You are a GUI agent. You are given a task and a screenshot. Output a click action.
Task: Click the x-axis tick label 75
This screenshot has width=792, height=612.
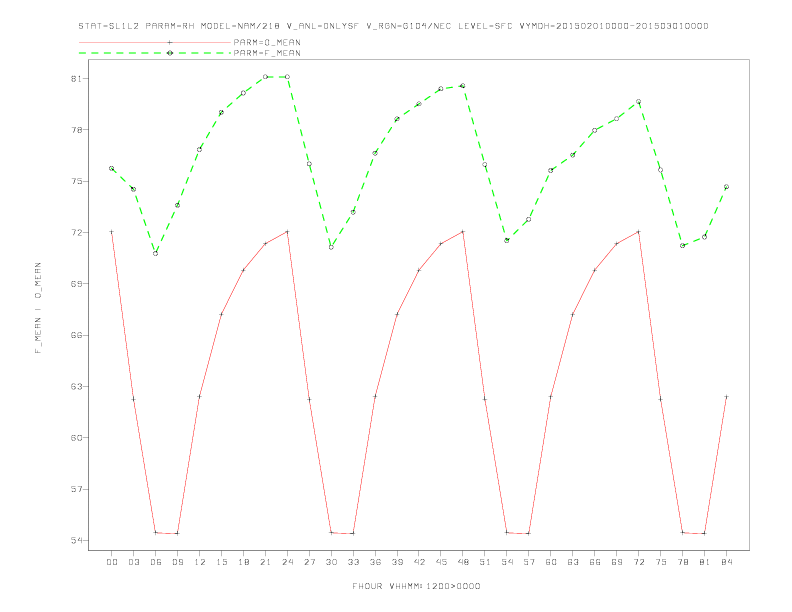click(x=661, y=562)
